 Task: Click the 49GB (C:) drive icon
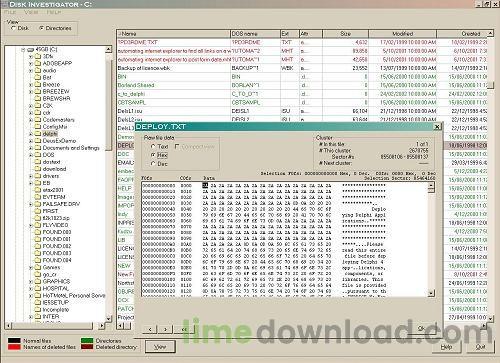[31, 50]
